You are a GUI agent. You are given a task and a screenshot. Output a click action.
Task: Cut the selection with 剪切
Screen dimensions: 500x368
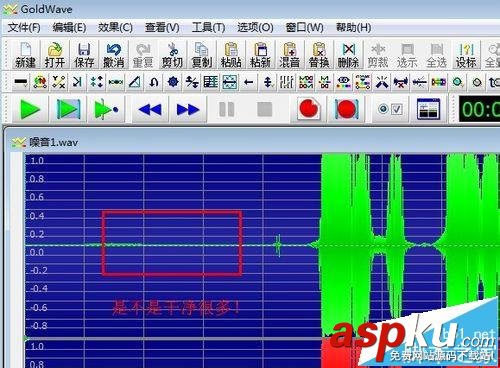pyautogui.click(x=172, y=55)
